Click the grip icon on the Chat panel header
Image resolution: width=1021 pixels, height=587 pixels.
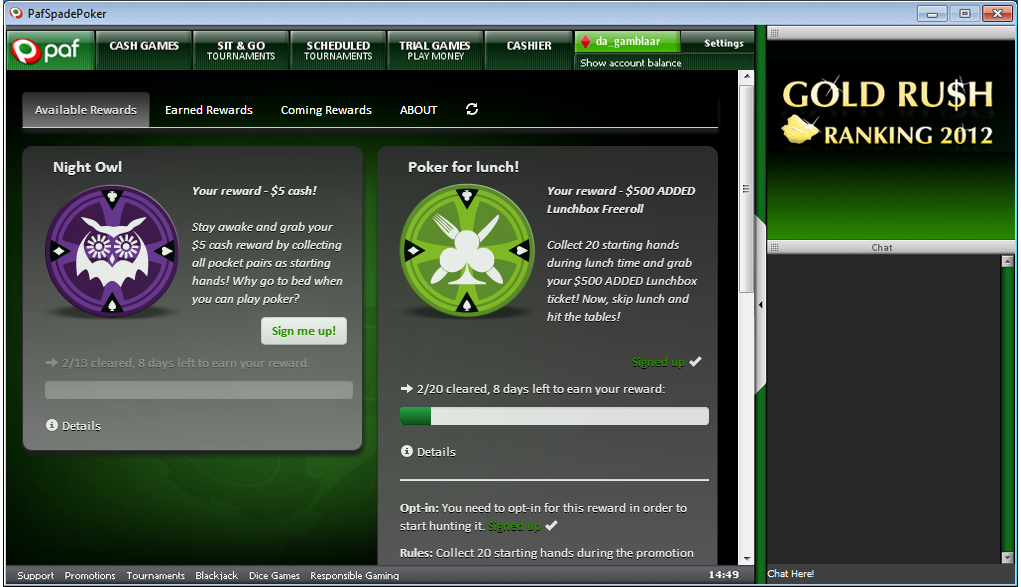774,247
